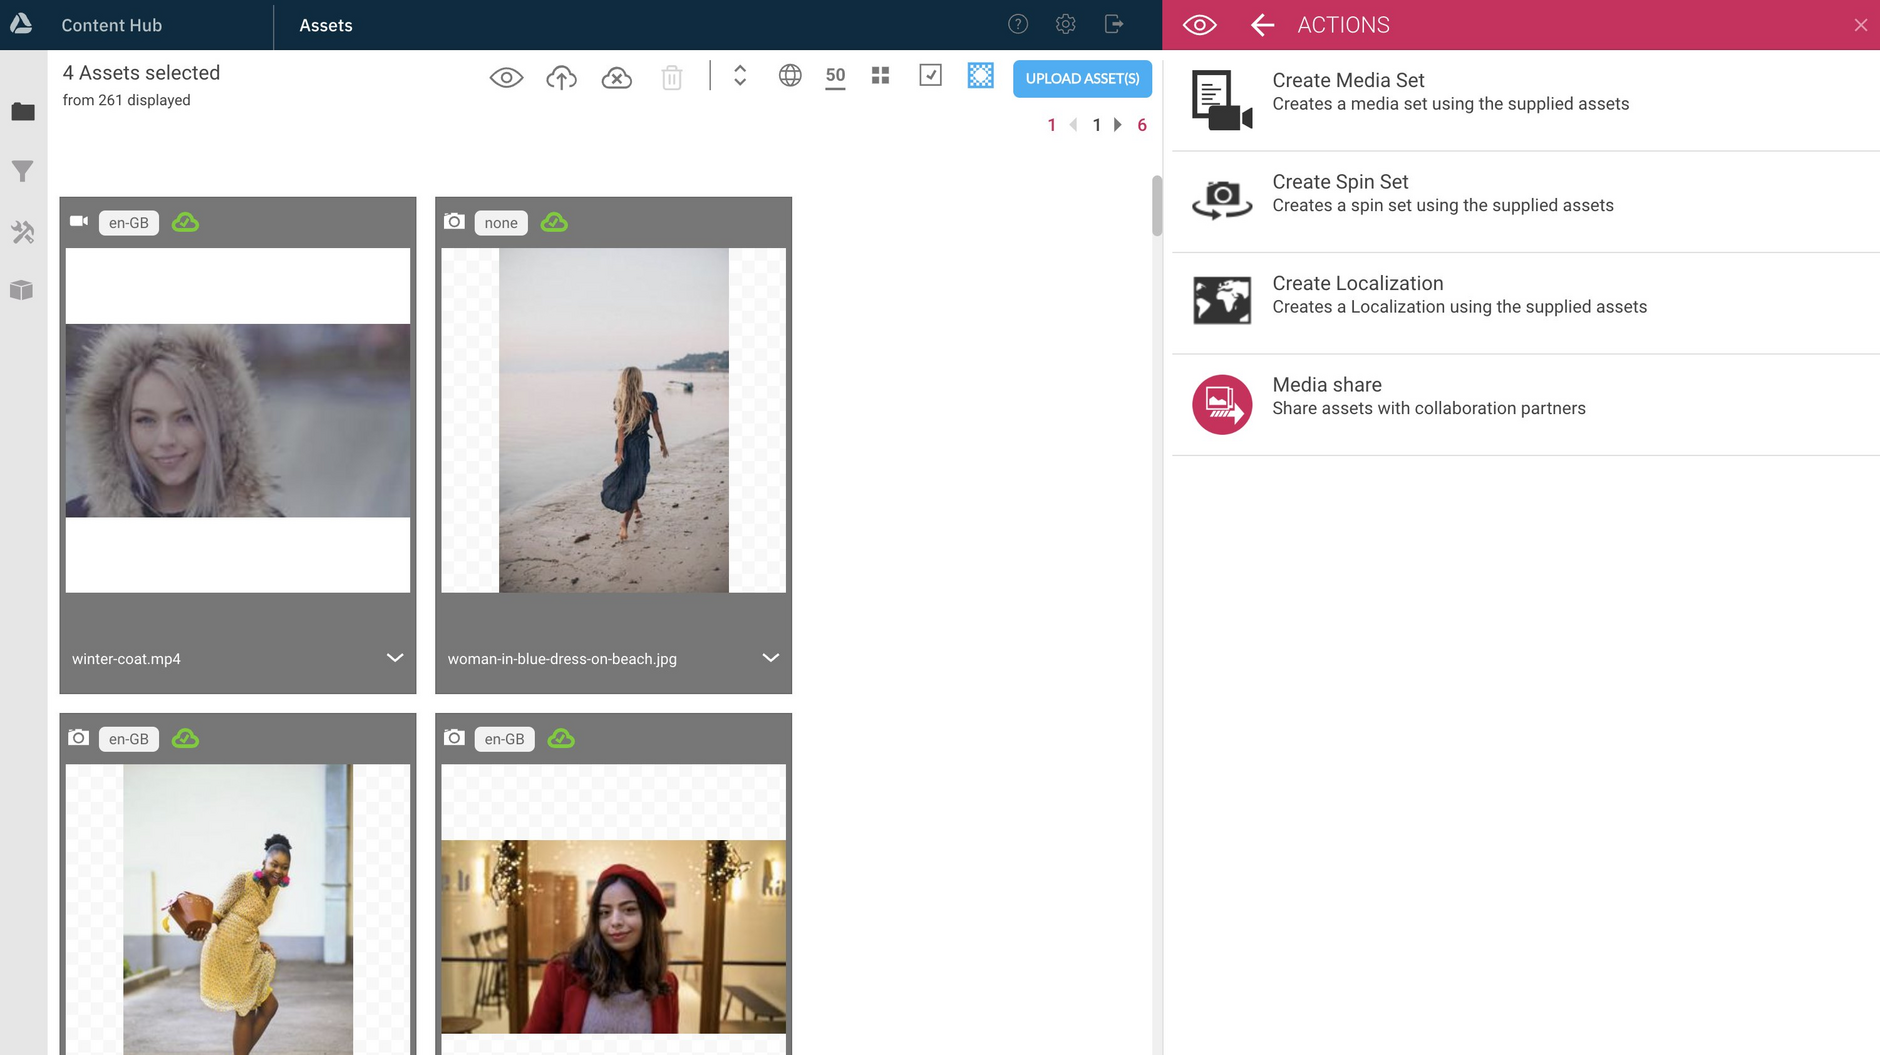Select the red beret woman thumbnail
The width and height of the screenshot is (1880, 1055).
[613, 909]
